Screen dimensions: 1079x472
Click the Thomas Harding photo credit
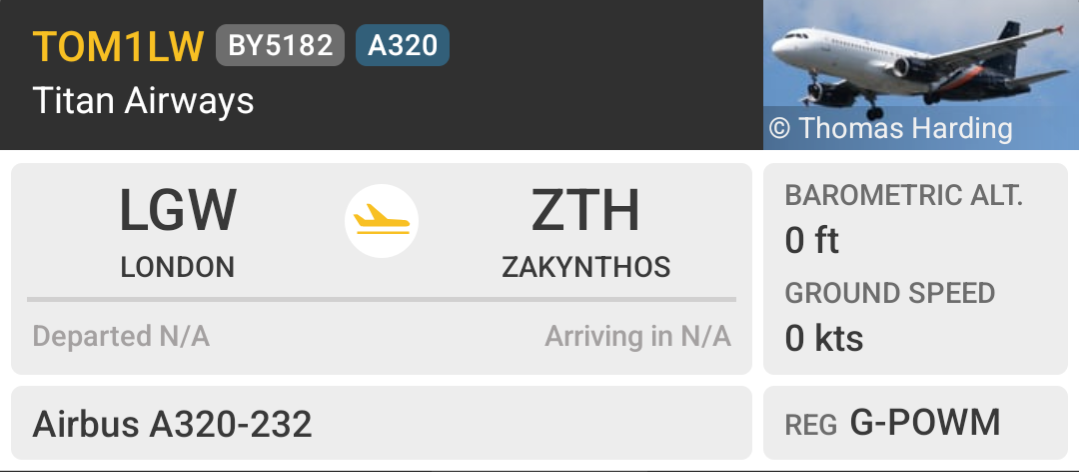pos(890,129)
